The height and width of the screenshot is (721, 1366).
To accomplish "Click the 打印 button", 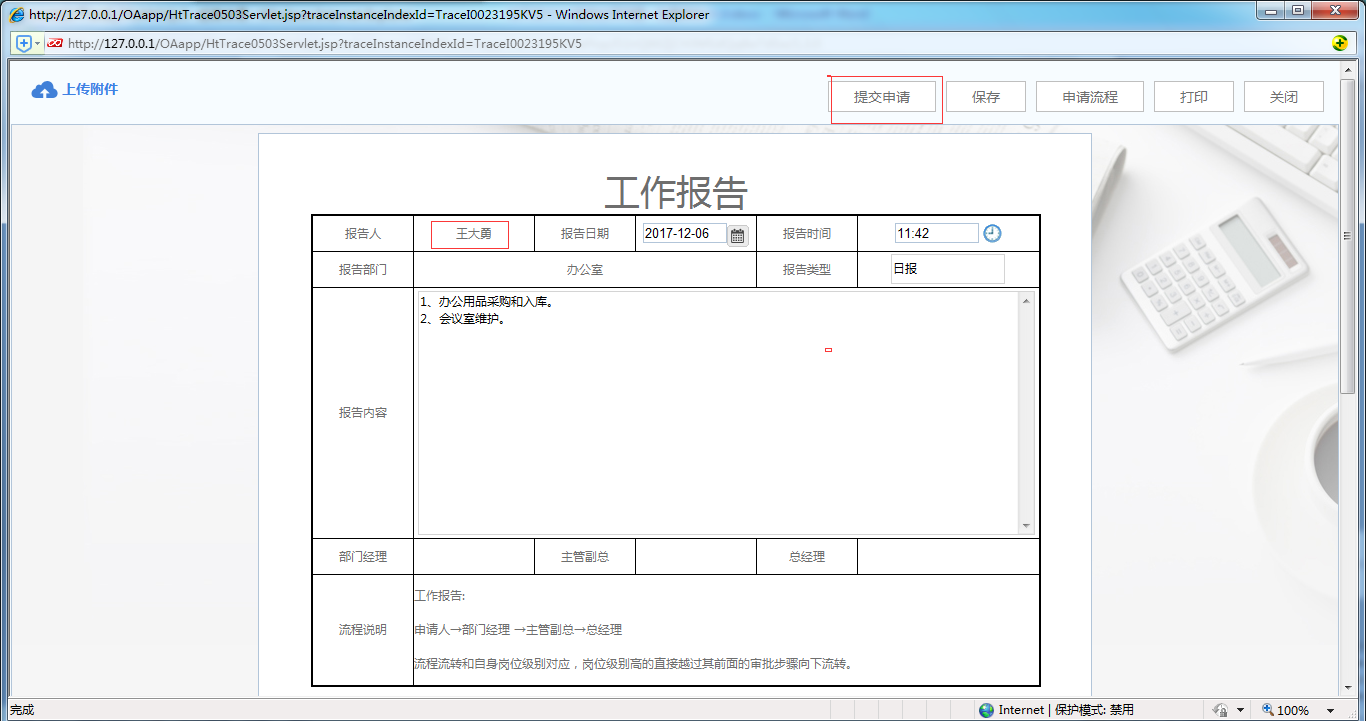I will coord(1193,96).
